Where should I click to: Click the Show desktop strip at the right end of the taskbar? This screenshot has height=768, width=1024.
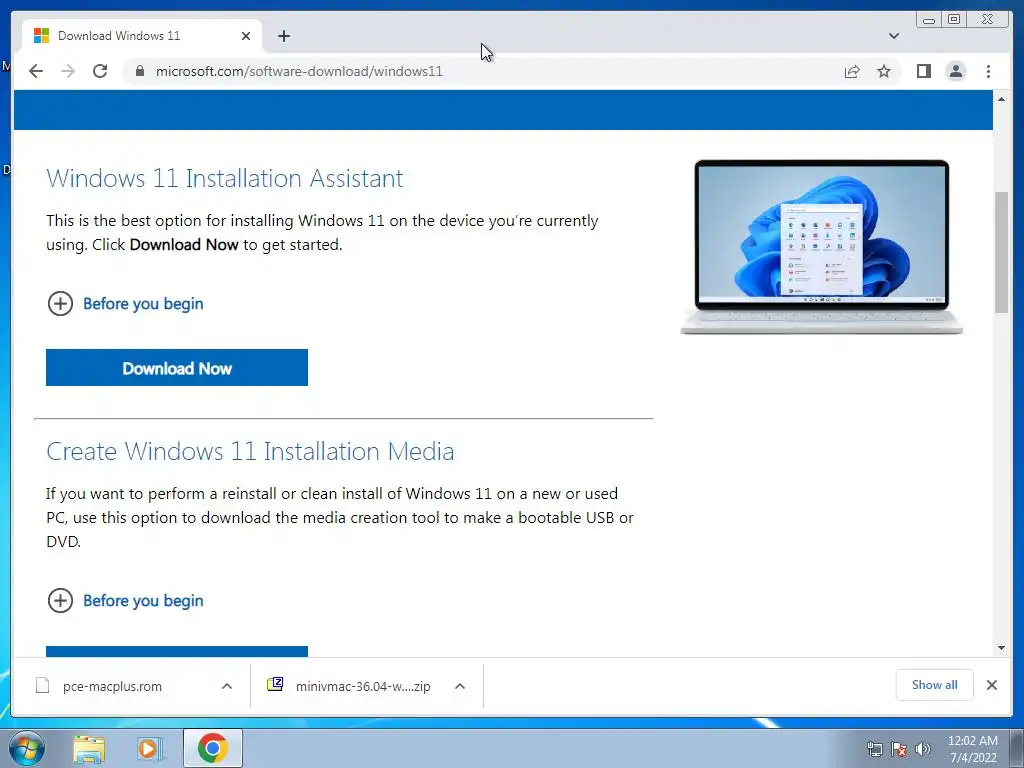coord(1017,749)
